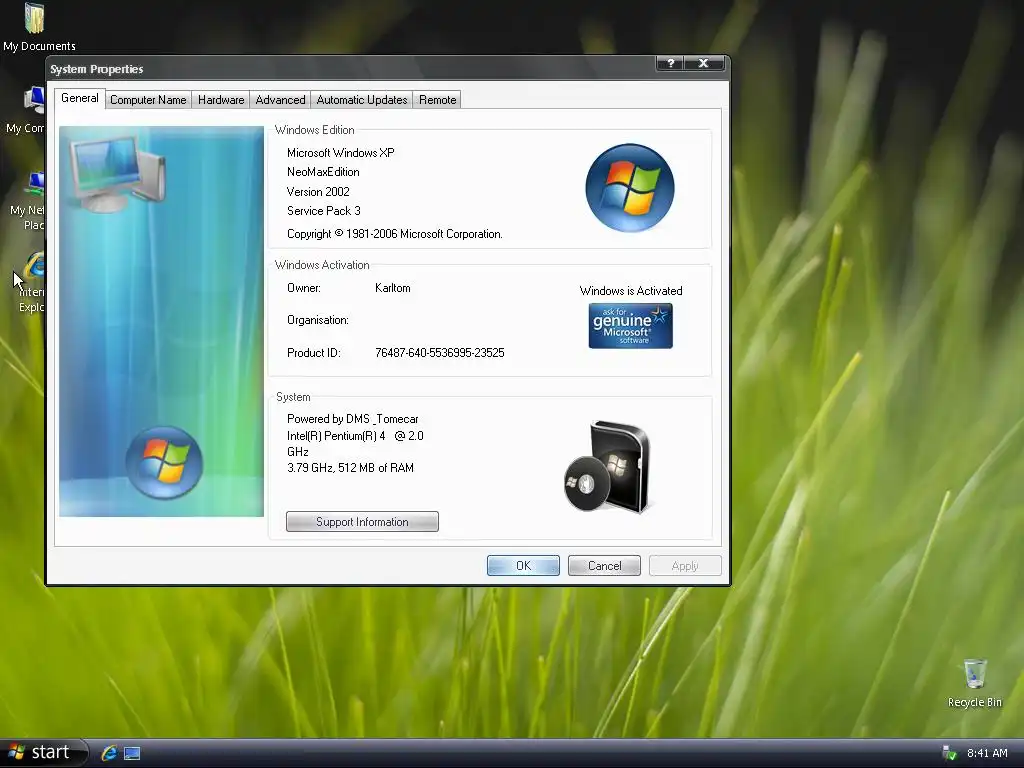
Task: Open the General tab
Action: click(x=80, y=98)
